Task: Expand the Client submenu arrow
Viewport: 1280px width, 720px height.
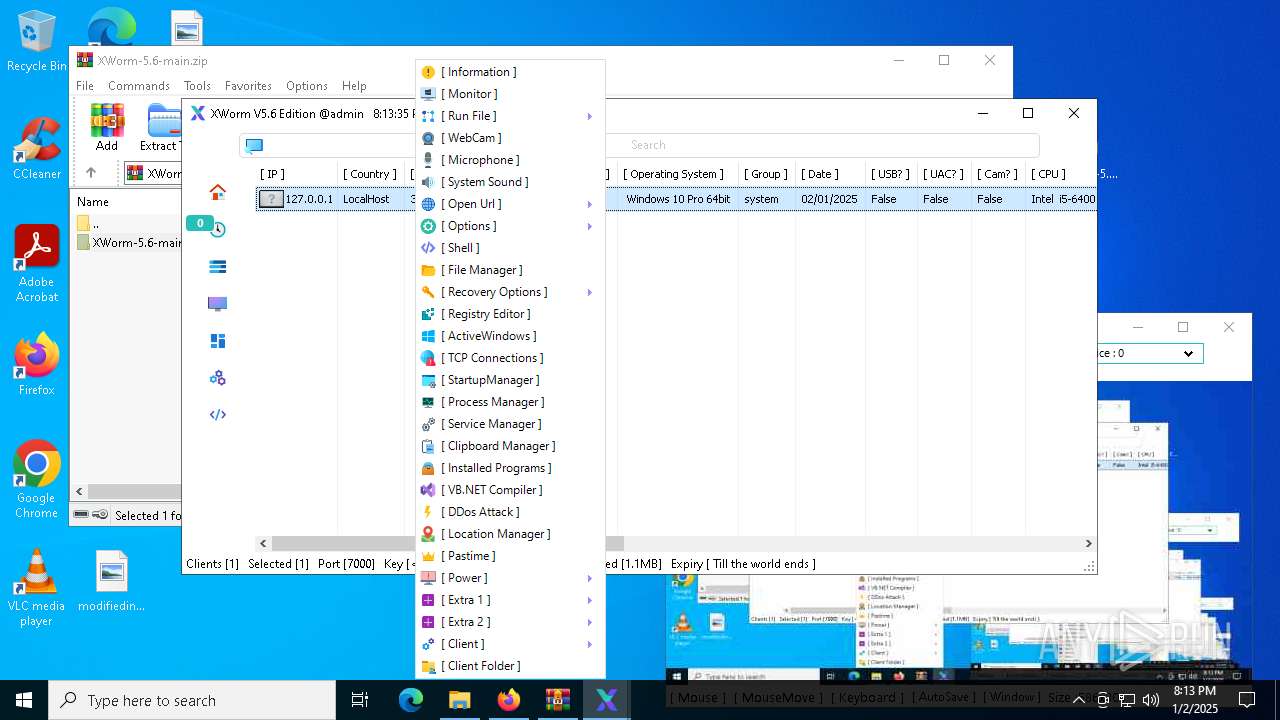Action: [x=590, y=644]
